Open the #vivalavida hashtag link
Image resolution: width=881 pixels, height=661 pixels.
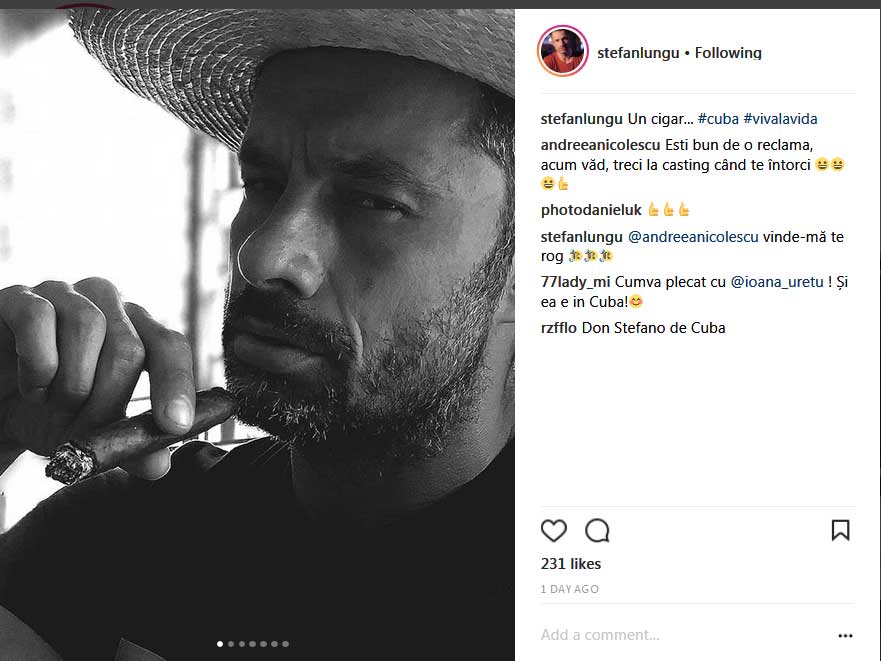(x=780, y=119)
